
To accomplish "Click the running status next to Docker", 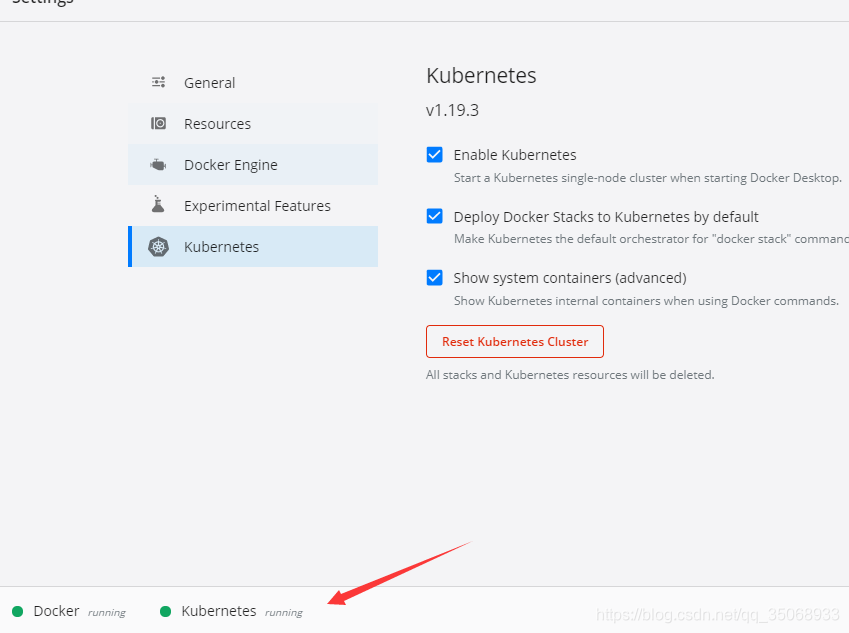I will pyautogui.click(x=107, y=612).
